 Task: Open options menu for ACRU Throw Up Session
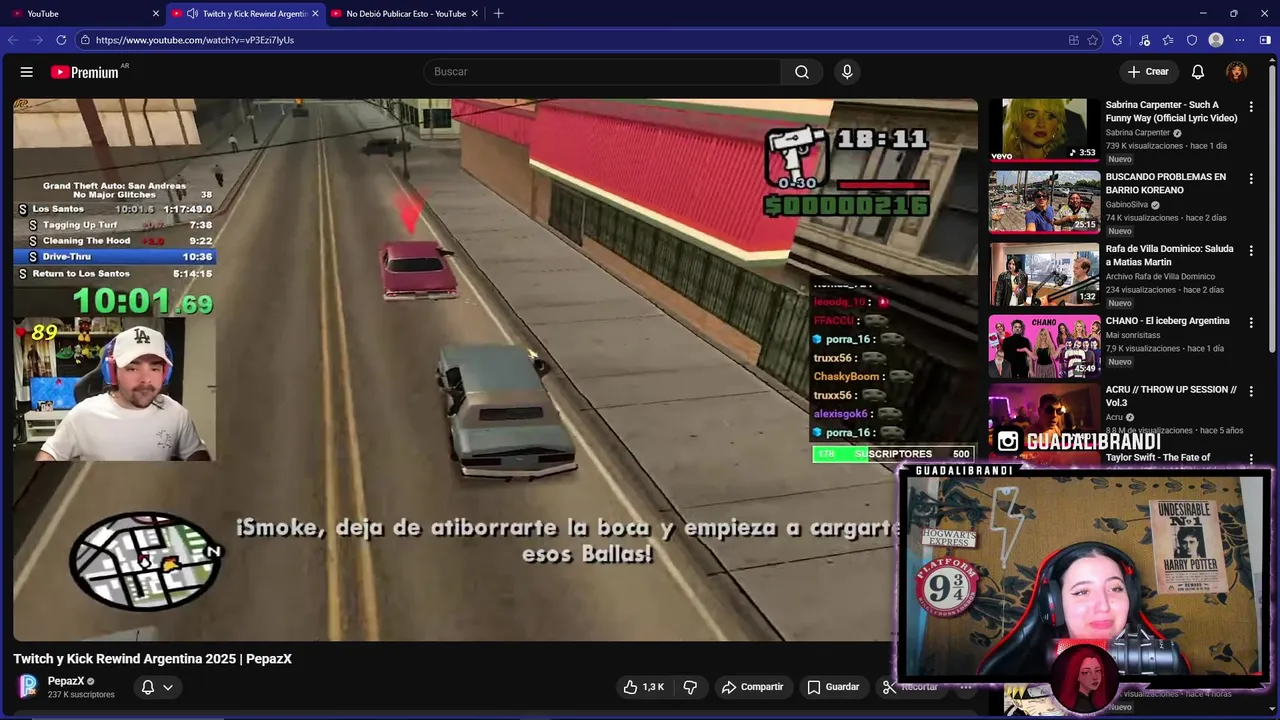coord(1251,391)
